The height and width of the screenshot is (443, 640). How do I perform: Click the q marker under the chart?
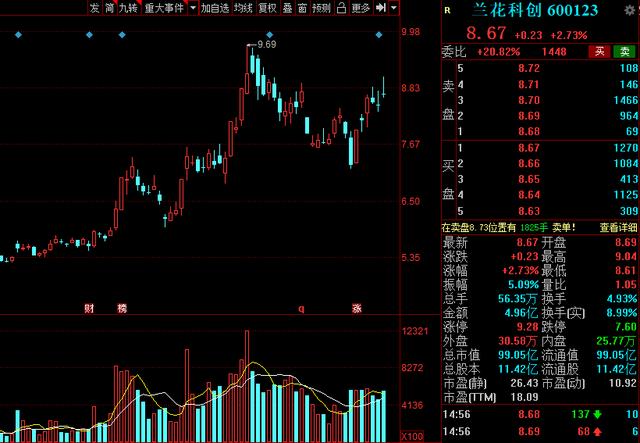tap(301, 309)
